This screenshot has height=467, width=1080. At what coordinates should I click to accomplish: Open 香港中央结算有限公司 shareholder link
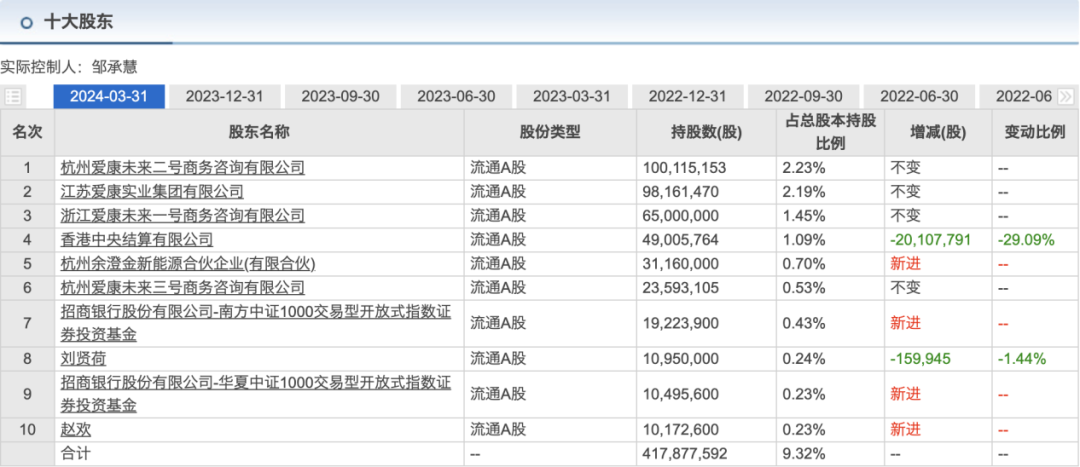(137, 240)
